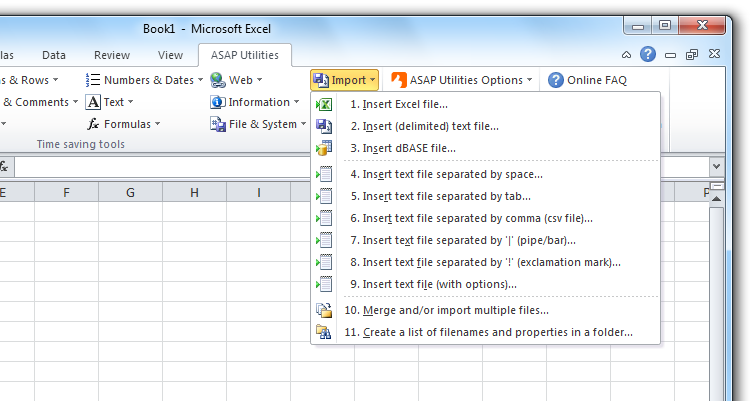Minimize the ribbon with the caret icon
This screenshot has width=750, height=401.
626,55
